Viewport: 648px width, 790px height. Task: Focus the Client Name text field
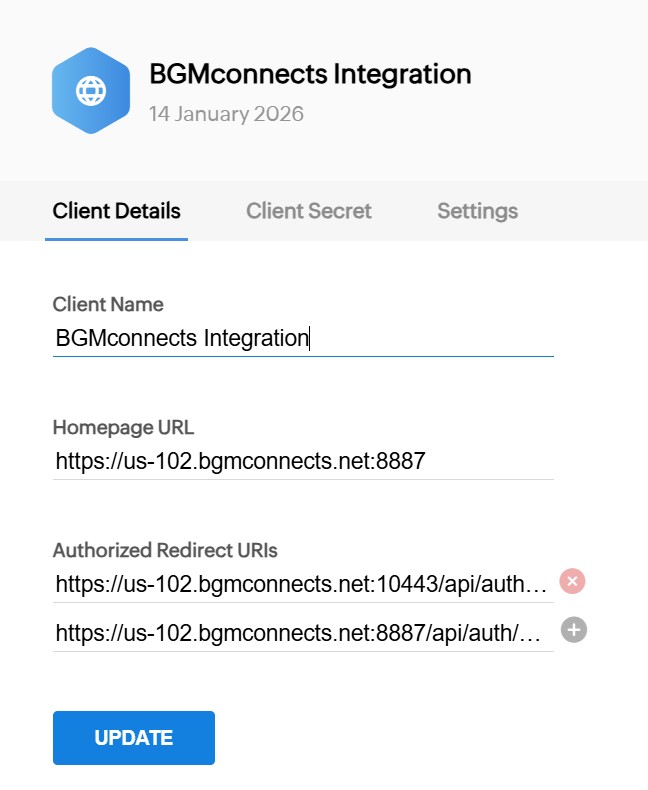[x=302, y=338]
